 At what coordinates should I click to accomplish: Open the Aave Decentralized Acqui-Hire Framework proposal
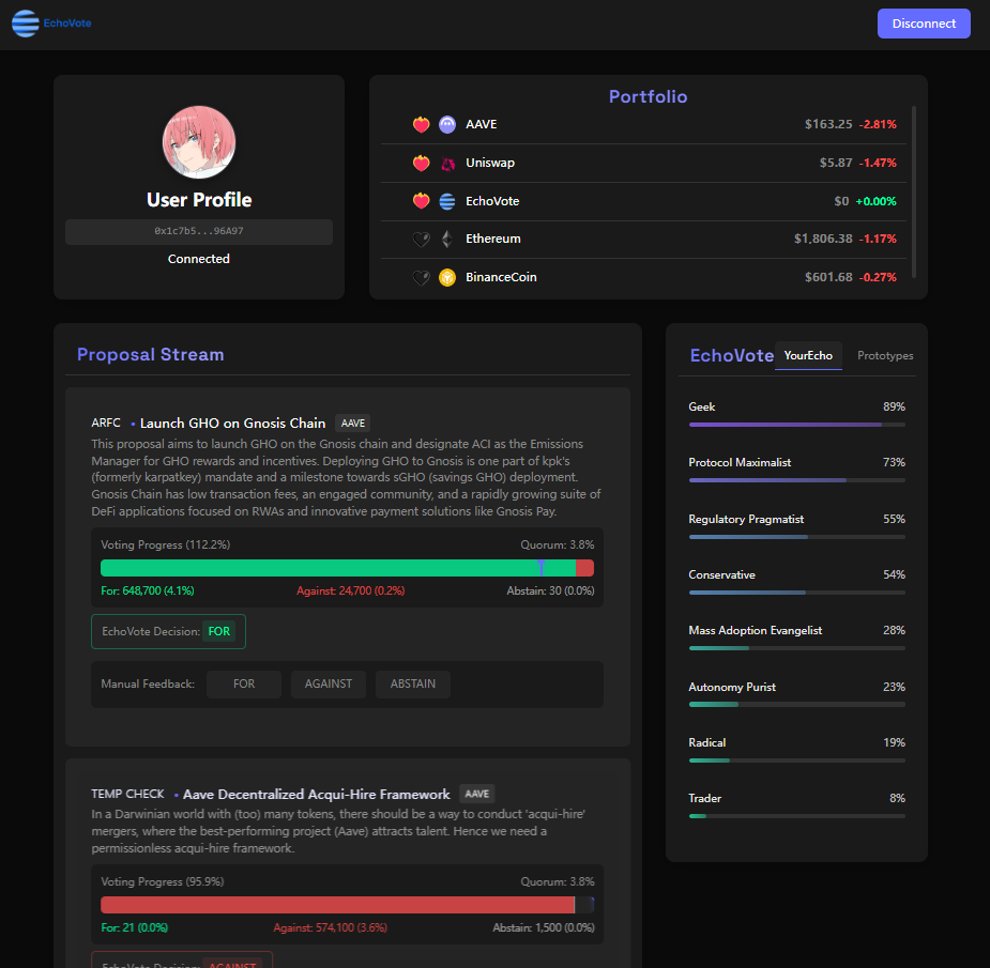point(316,794)
